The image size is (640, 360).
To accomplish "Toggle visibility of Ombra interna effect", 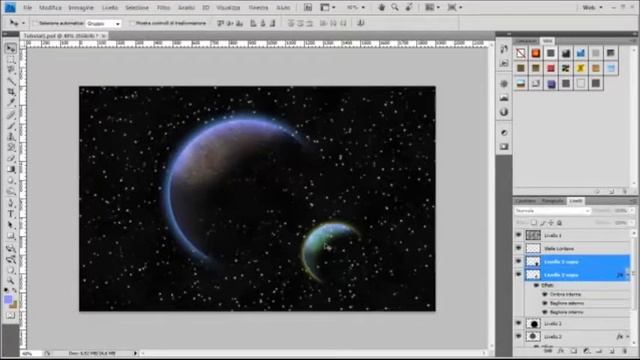I will pos(544,294).
